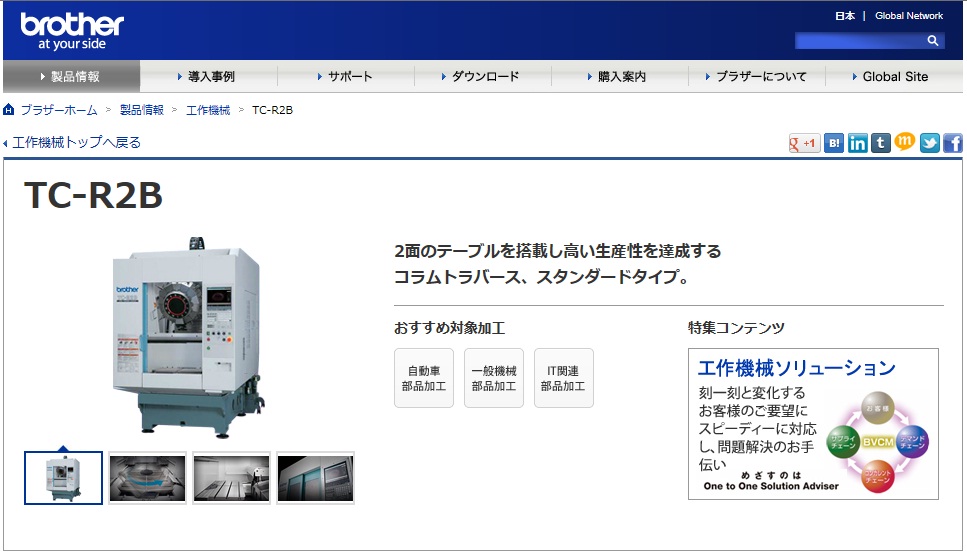Open the ダウンロード menu tab

[482, 76]
